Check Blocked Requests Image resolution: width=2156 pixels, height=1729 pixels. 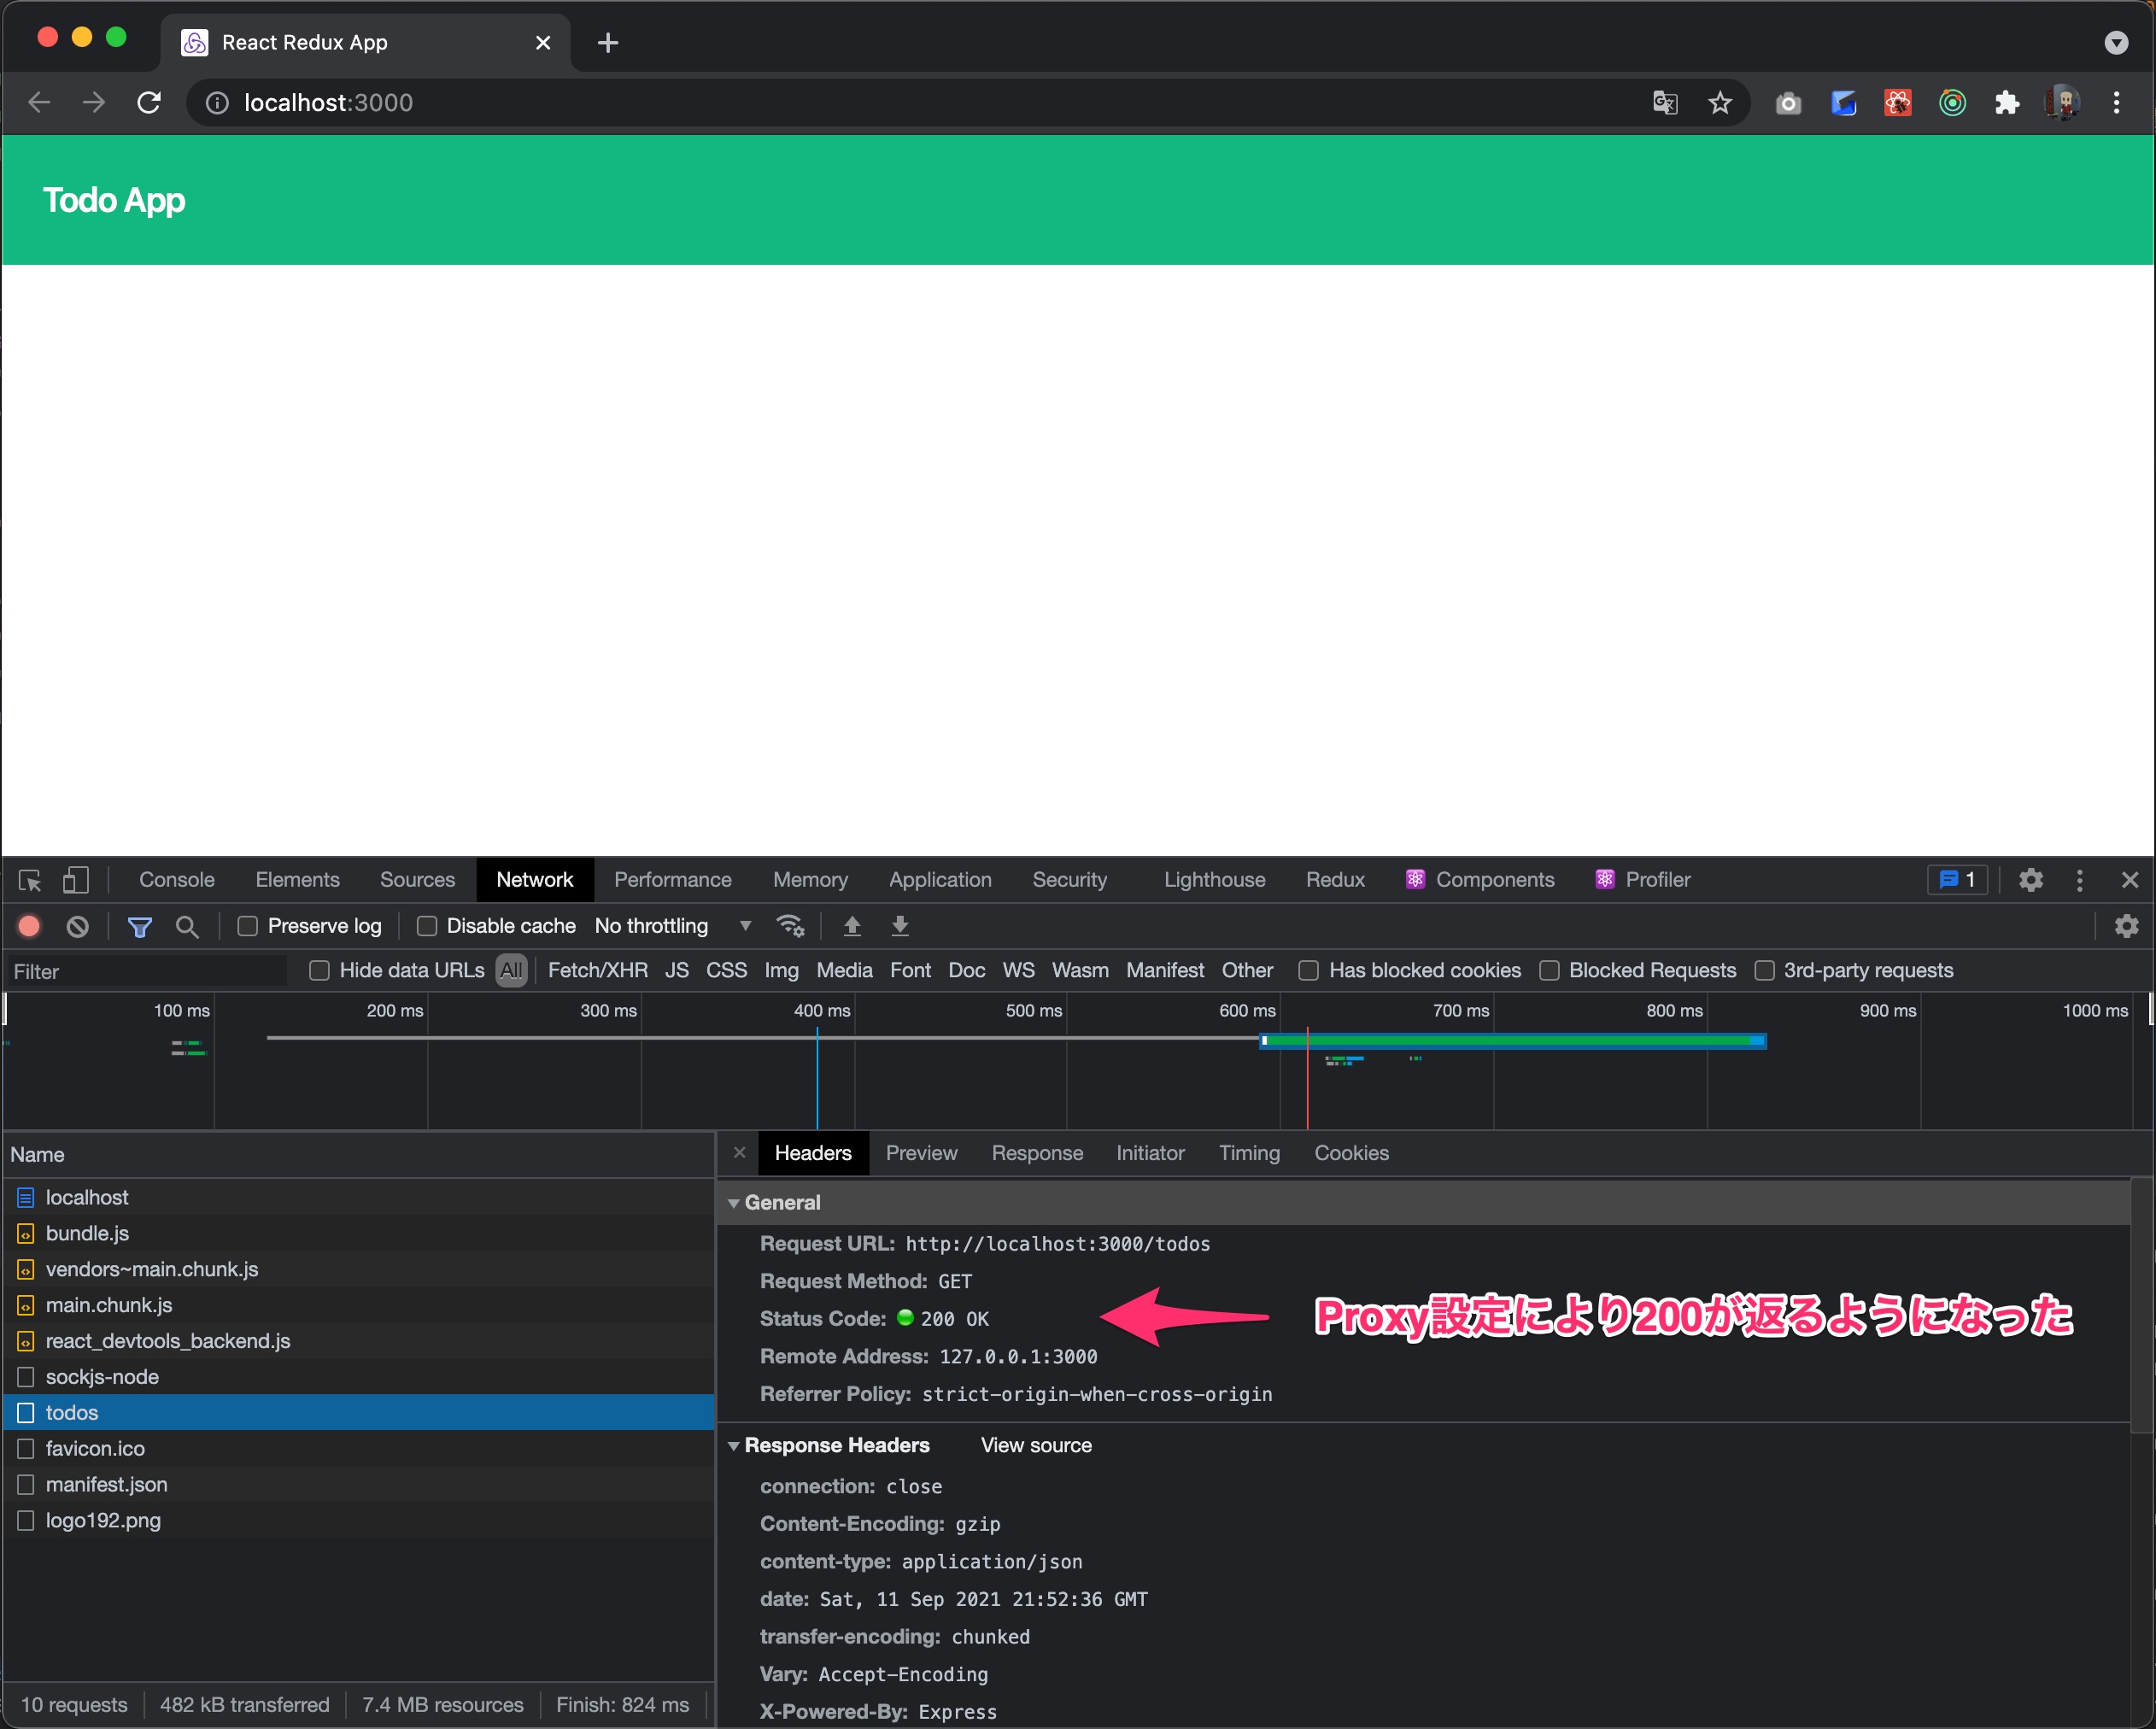coord(1549,970)
